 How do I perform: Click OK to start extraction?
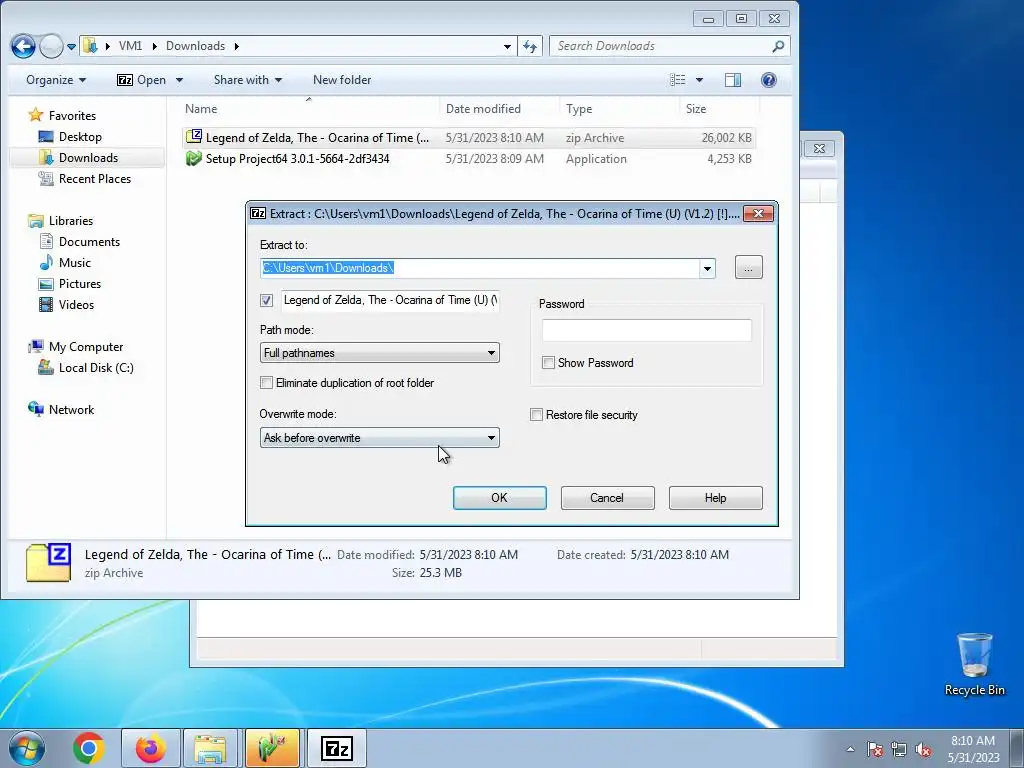click(x=500, y=498)
